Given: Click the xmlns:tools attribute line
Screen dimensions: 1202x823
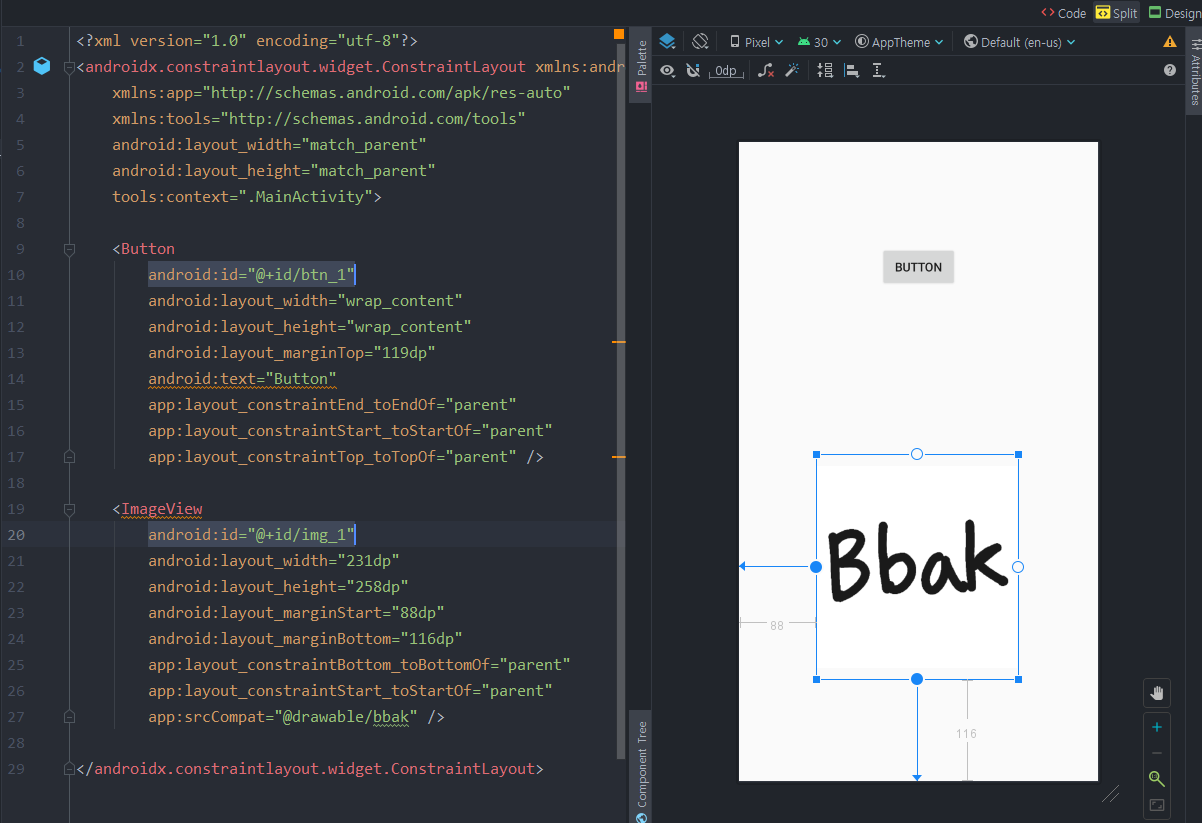Looking at the screenshot, I should pyautogui.click(x=319, y=119).
